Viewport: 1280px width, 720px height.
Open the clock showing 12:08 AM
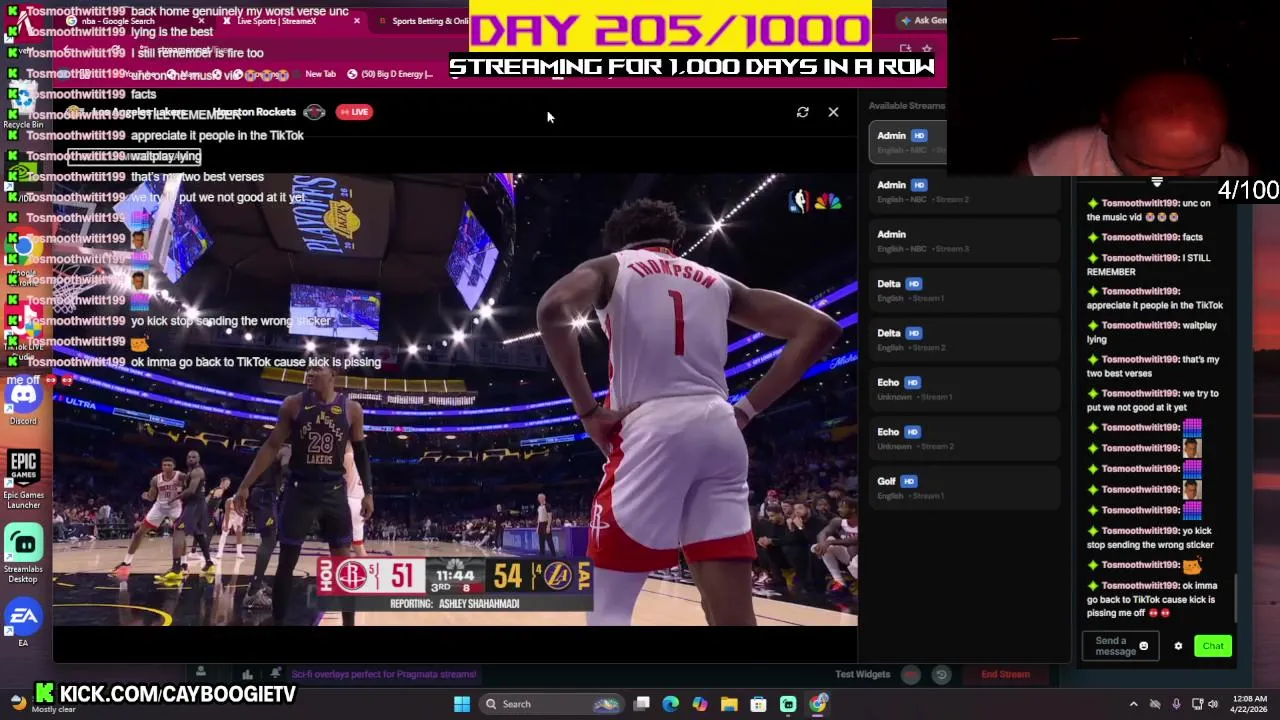[x=1250, y=704]
